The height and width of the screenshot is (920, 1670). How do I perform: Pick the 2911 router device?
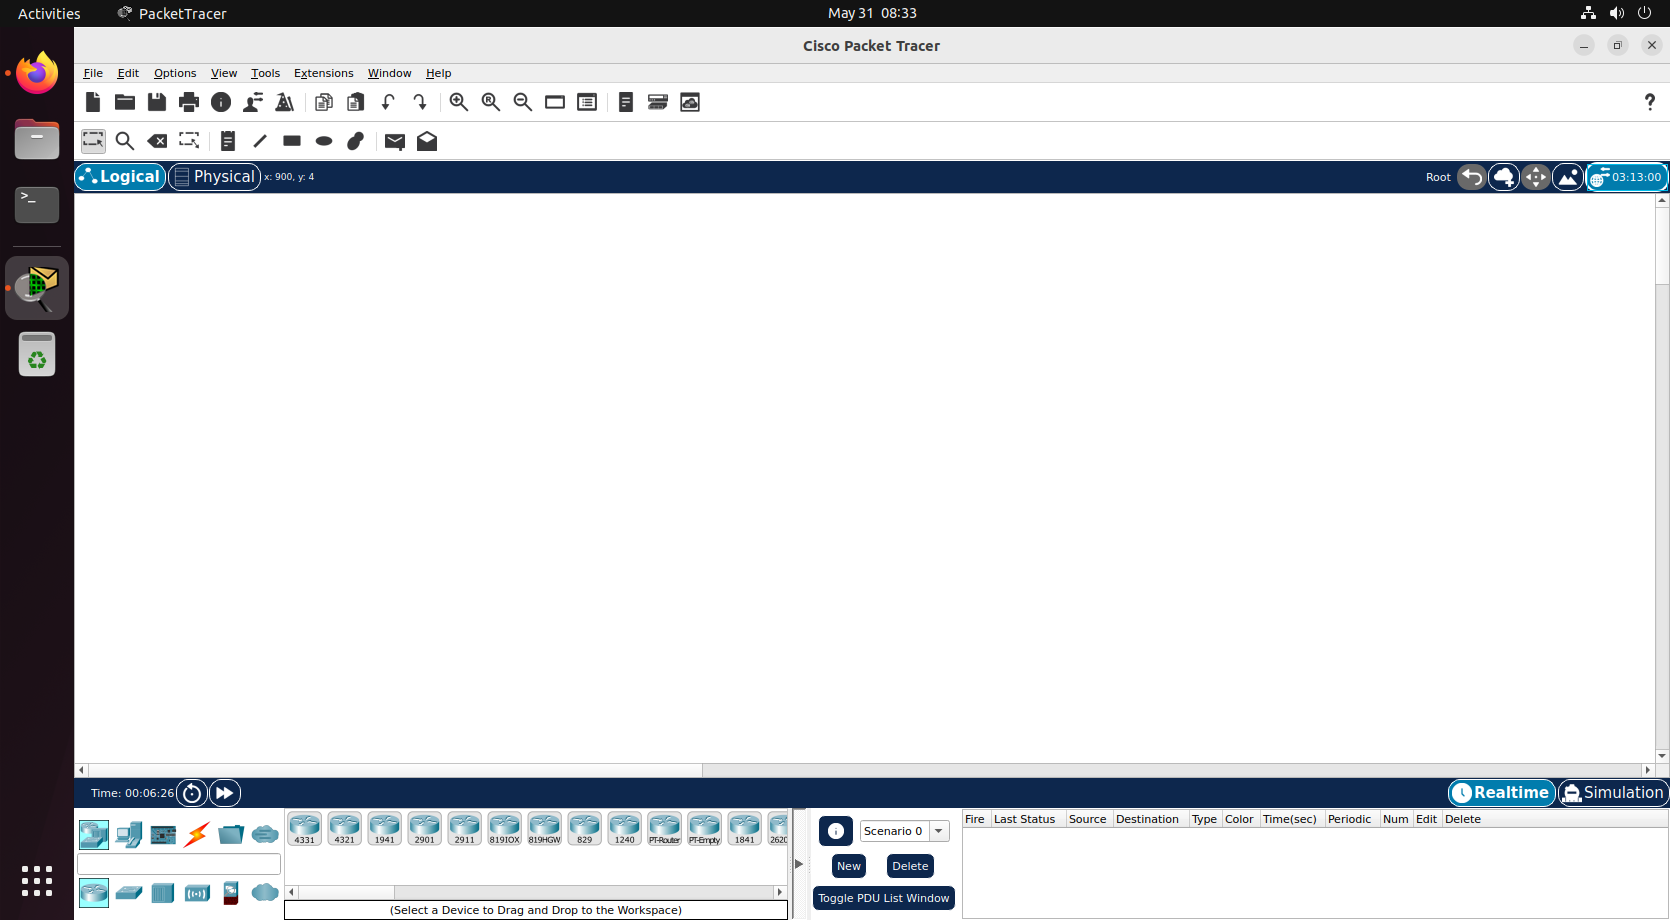click(x=465, y=829)
